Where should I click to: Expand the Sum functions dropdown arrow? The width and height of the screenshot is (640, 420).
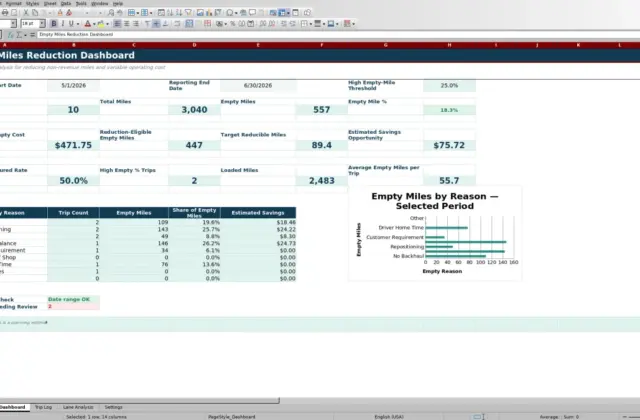25,35
